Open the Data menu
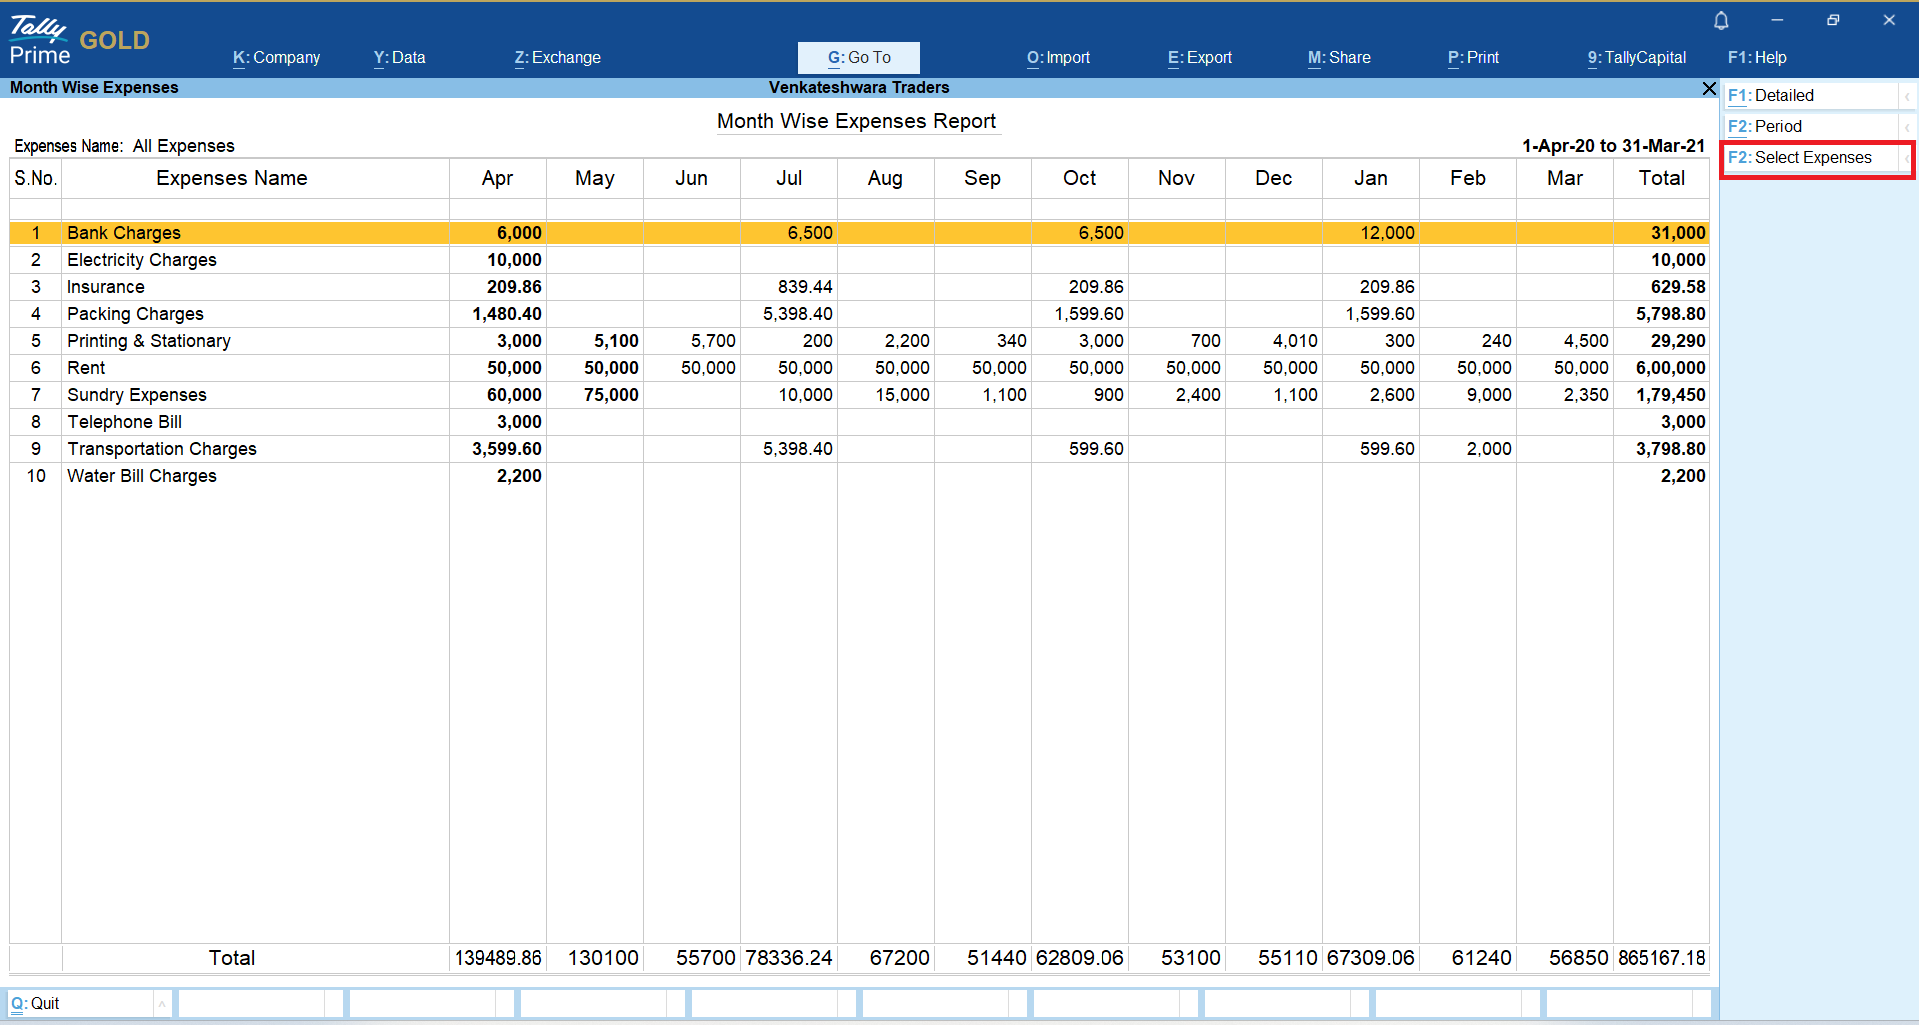Viewport: 1919px width, 1025px height. pos(399,58)
